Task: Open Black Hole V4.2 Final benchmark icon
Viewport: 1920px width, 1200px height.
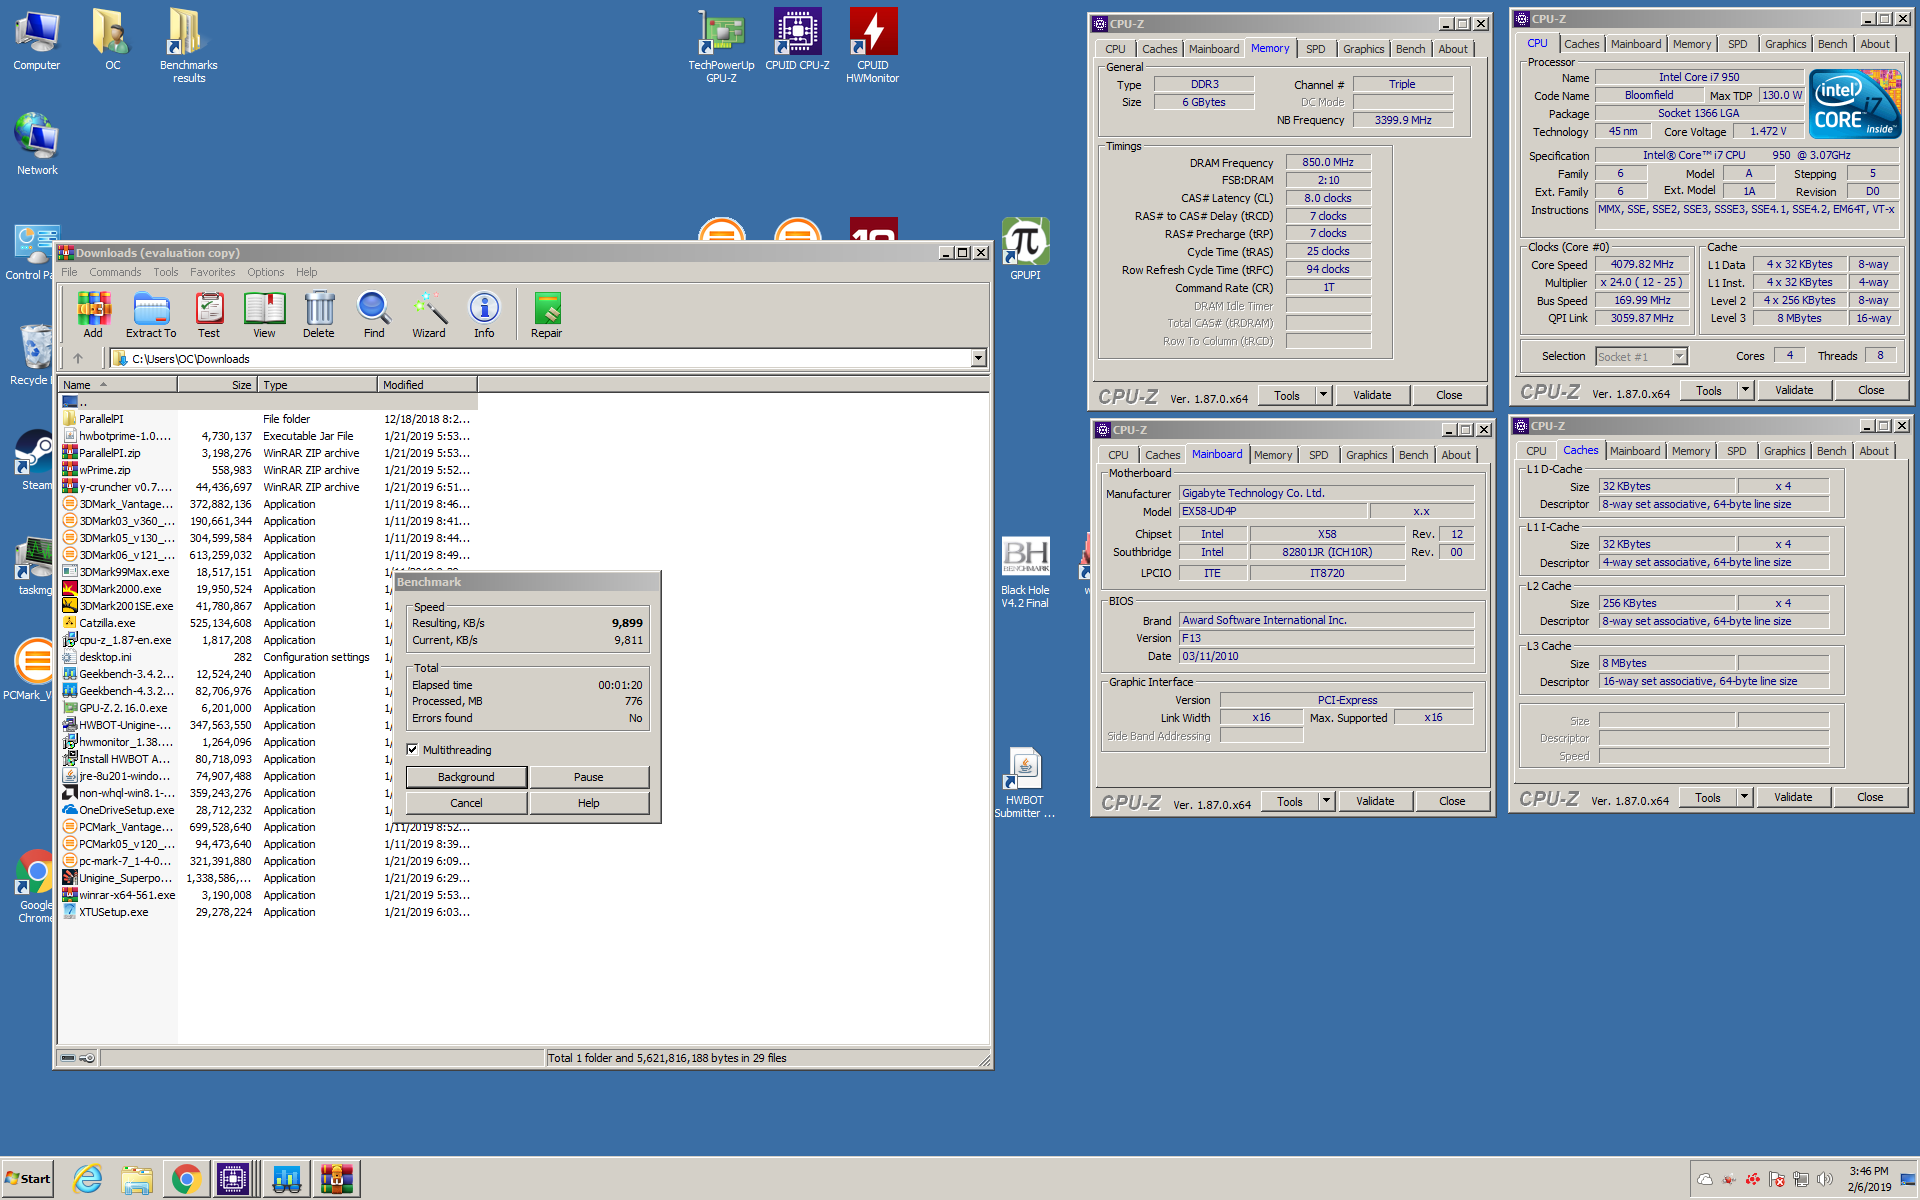Action: [x=1025, y=572]
